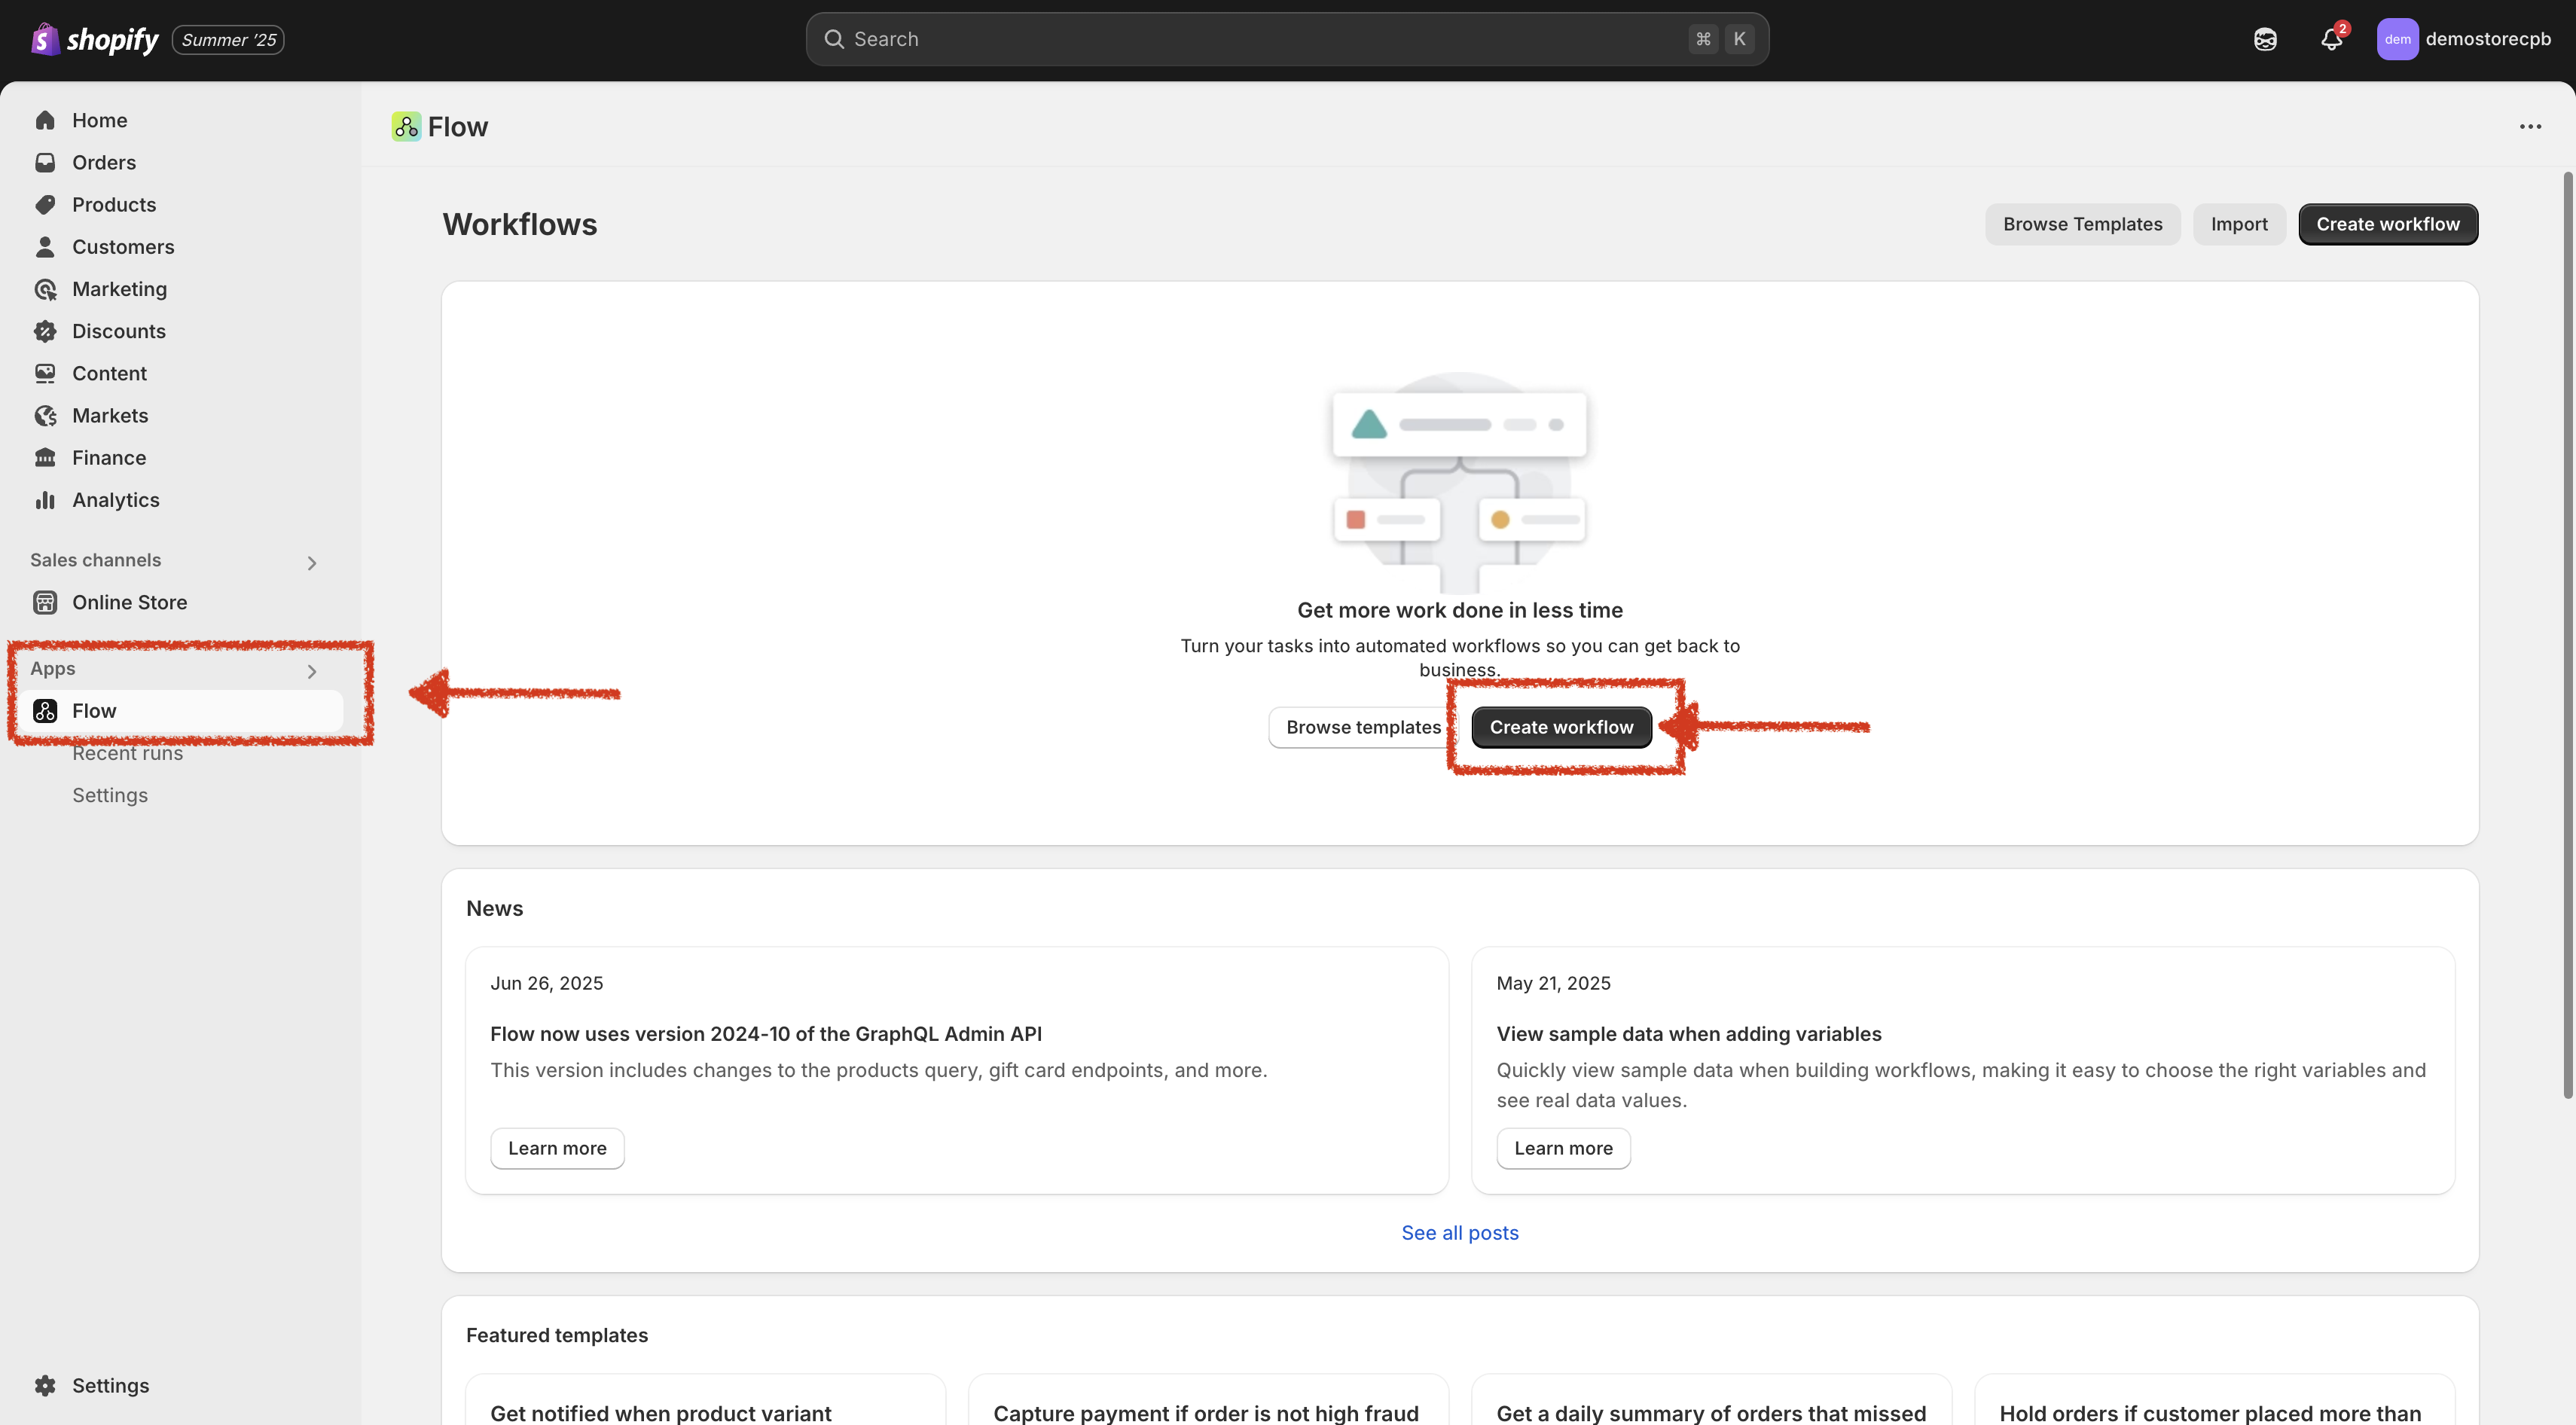Click the Flow logo beside the page title
2576x1425 pixels.
[x=406, y=126]
